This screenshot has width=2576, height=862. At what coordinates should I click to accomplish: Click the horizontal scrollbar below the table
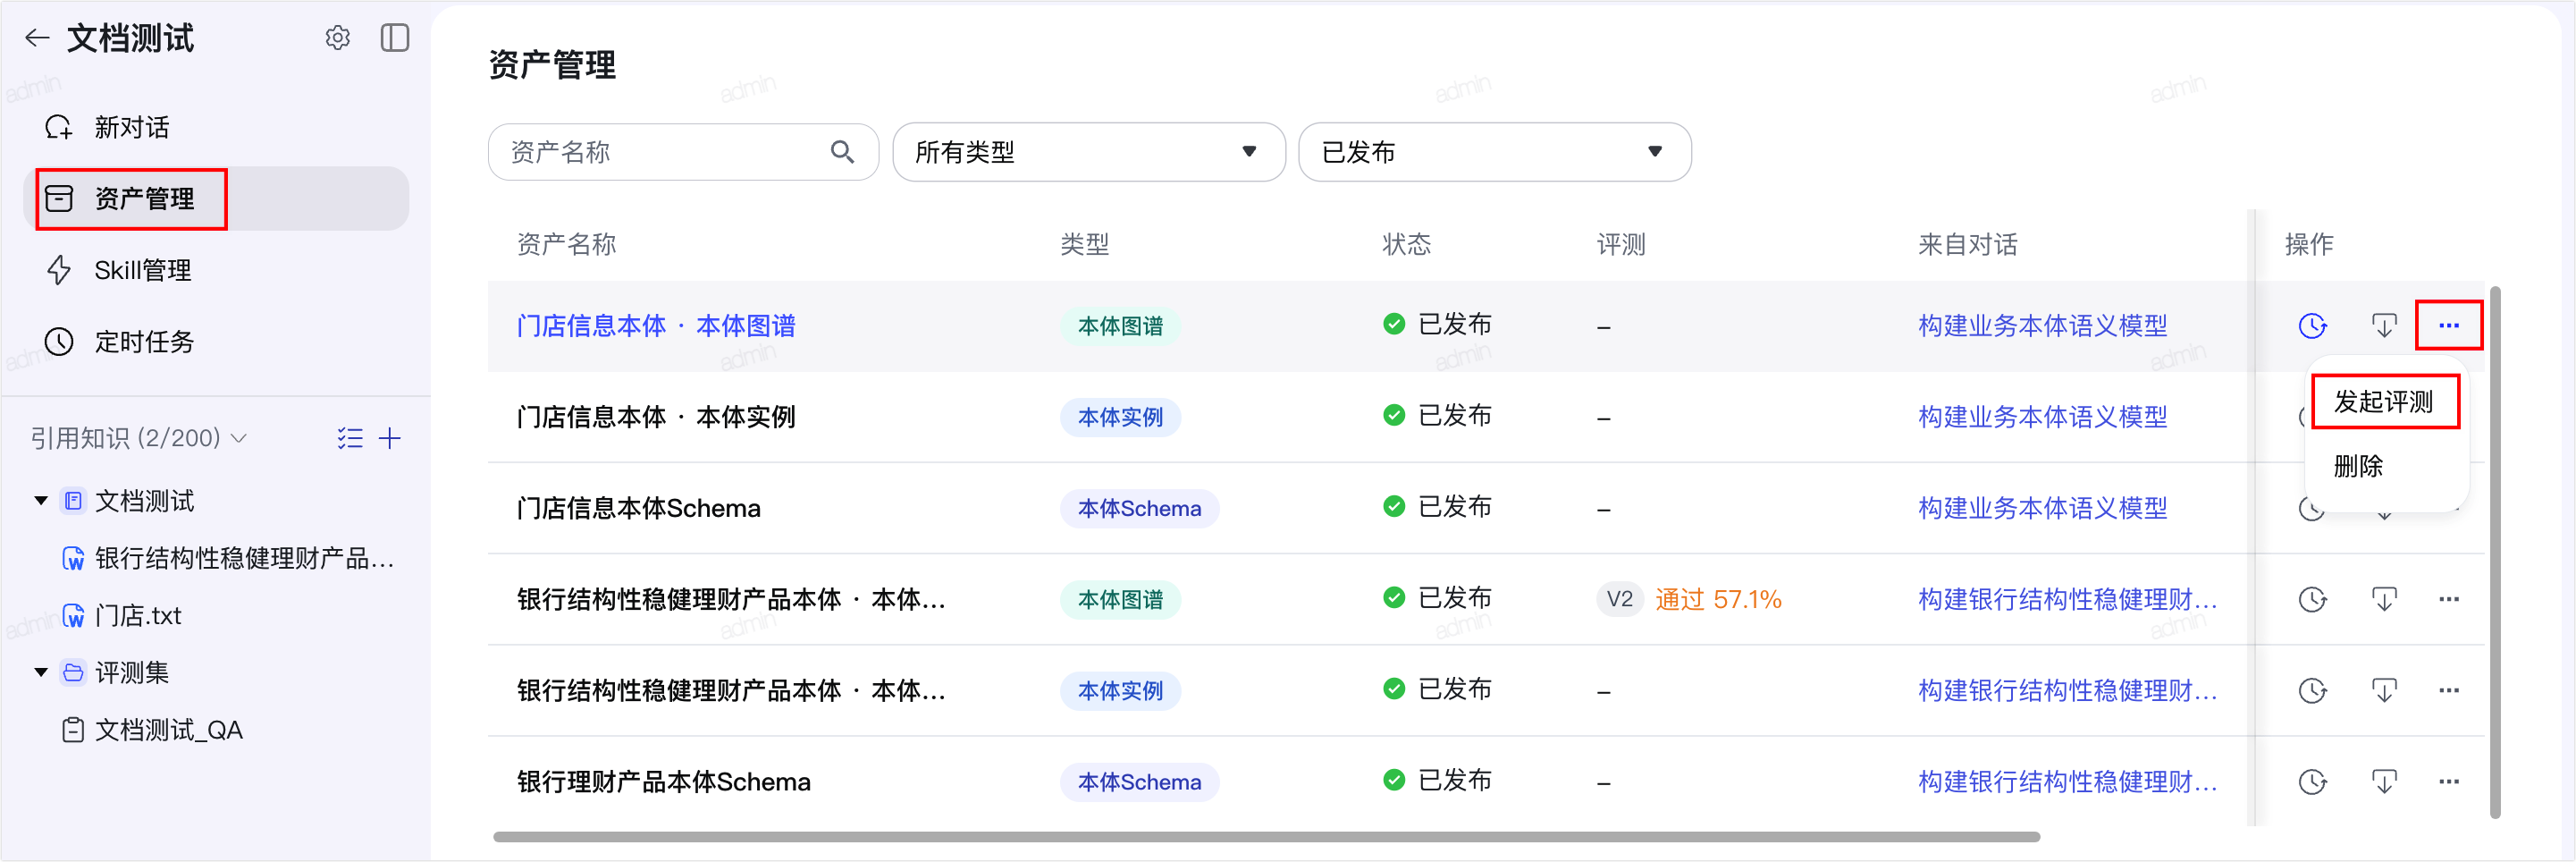tap(1266, 837)
